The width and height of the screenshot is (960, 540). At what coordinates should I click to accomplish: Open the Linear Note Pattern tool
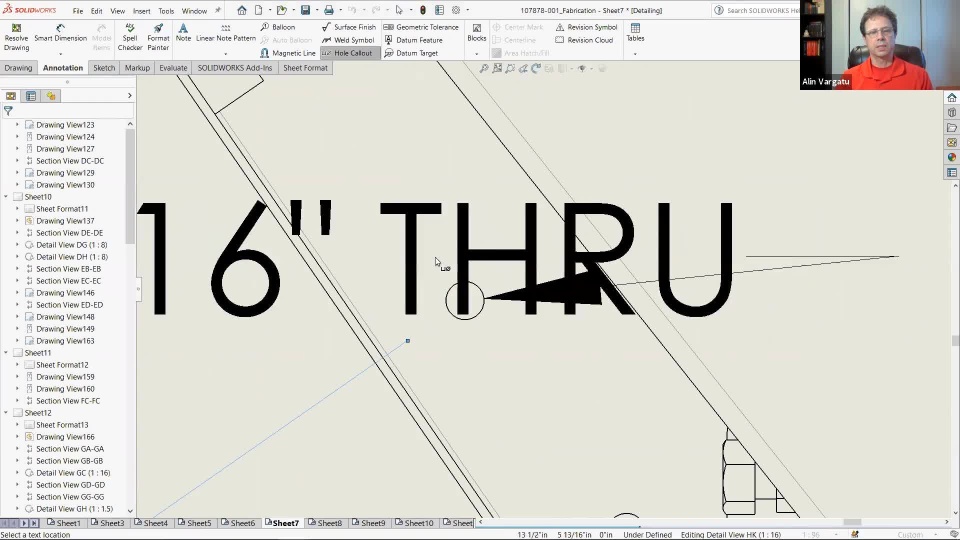click(x=226, y=33)
